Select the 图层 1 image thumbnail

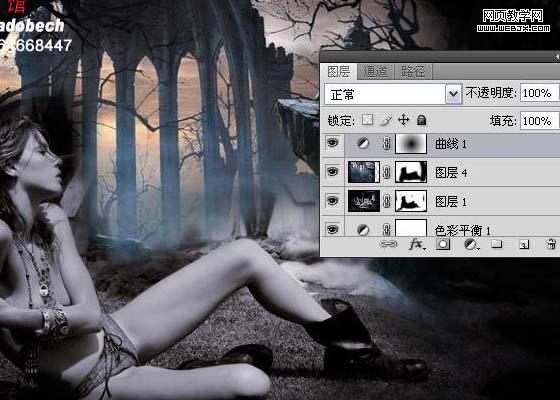click(364, 201)
